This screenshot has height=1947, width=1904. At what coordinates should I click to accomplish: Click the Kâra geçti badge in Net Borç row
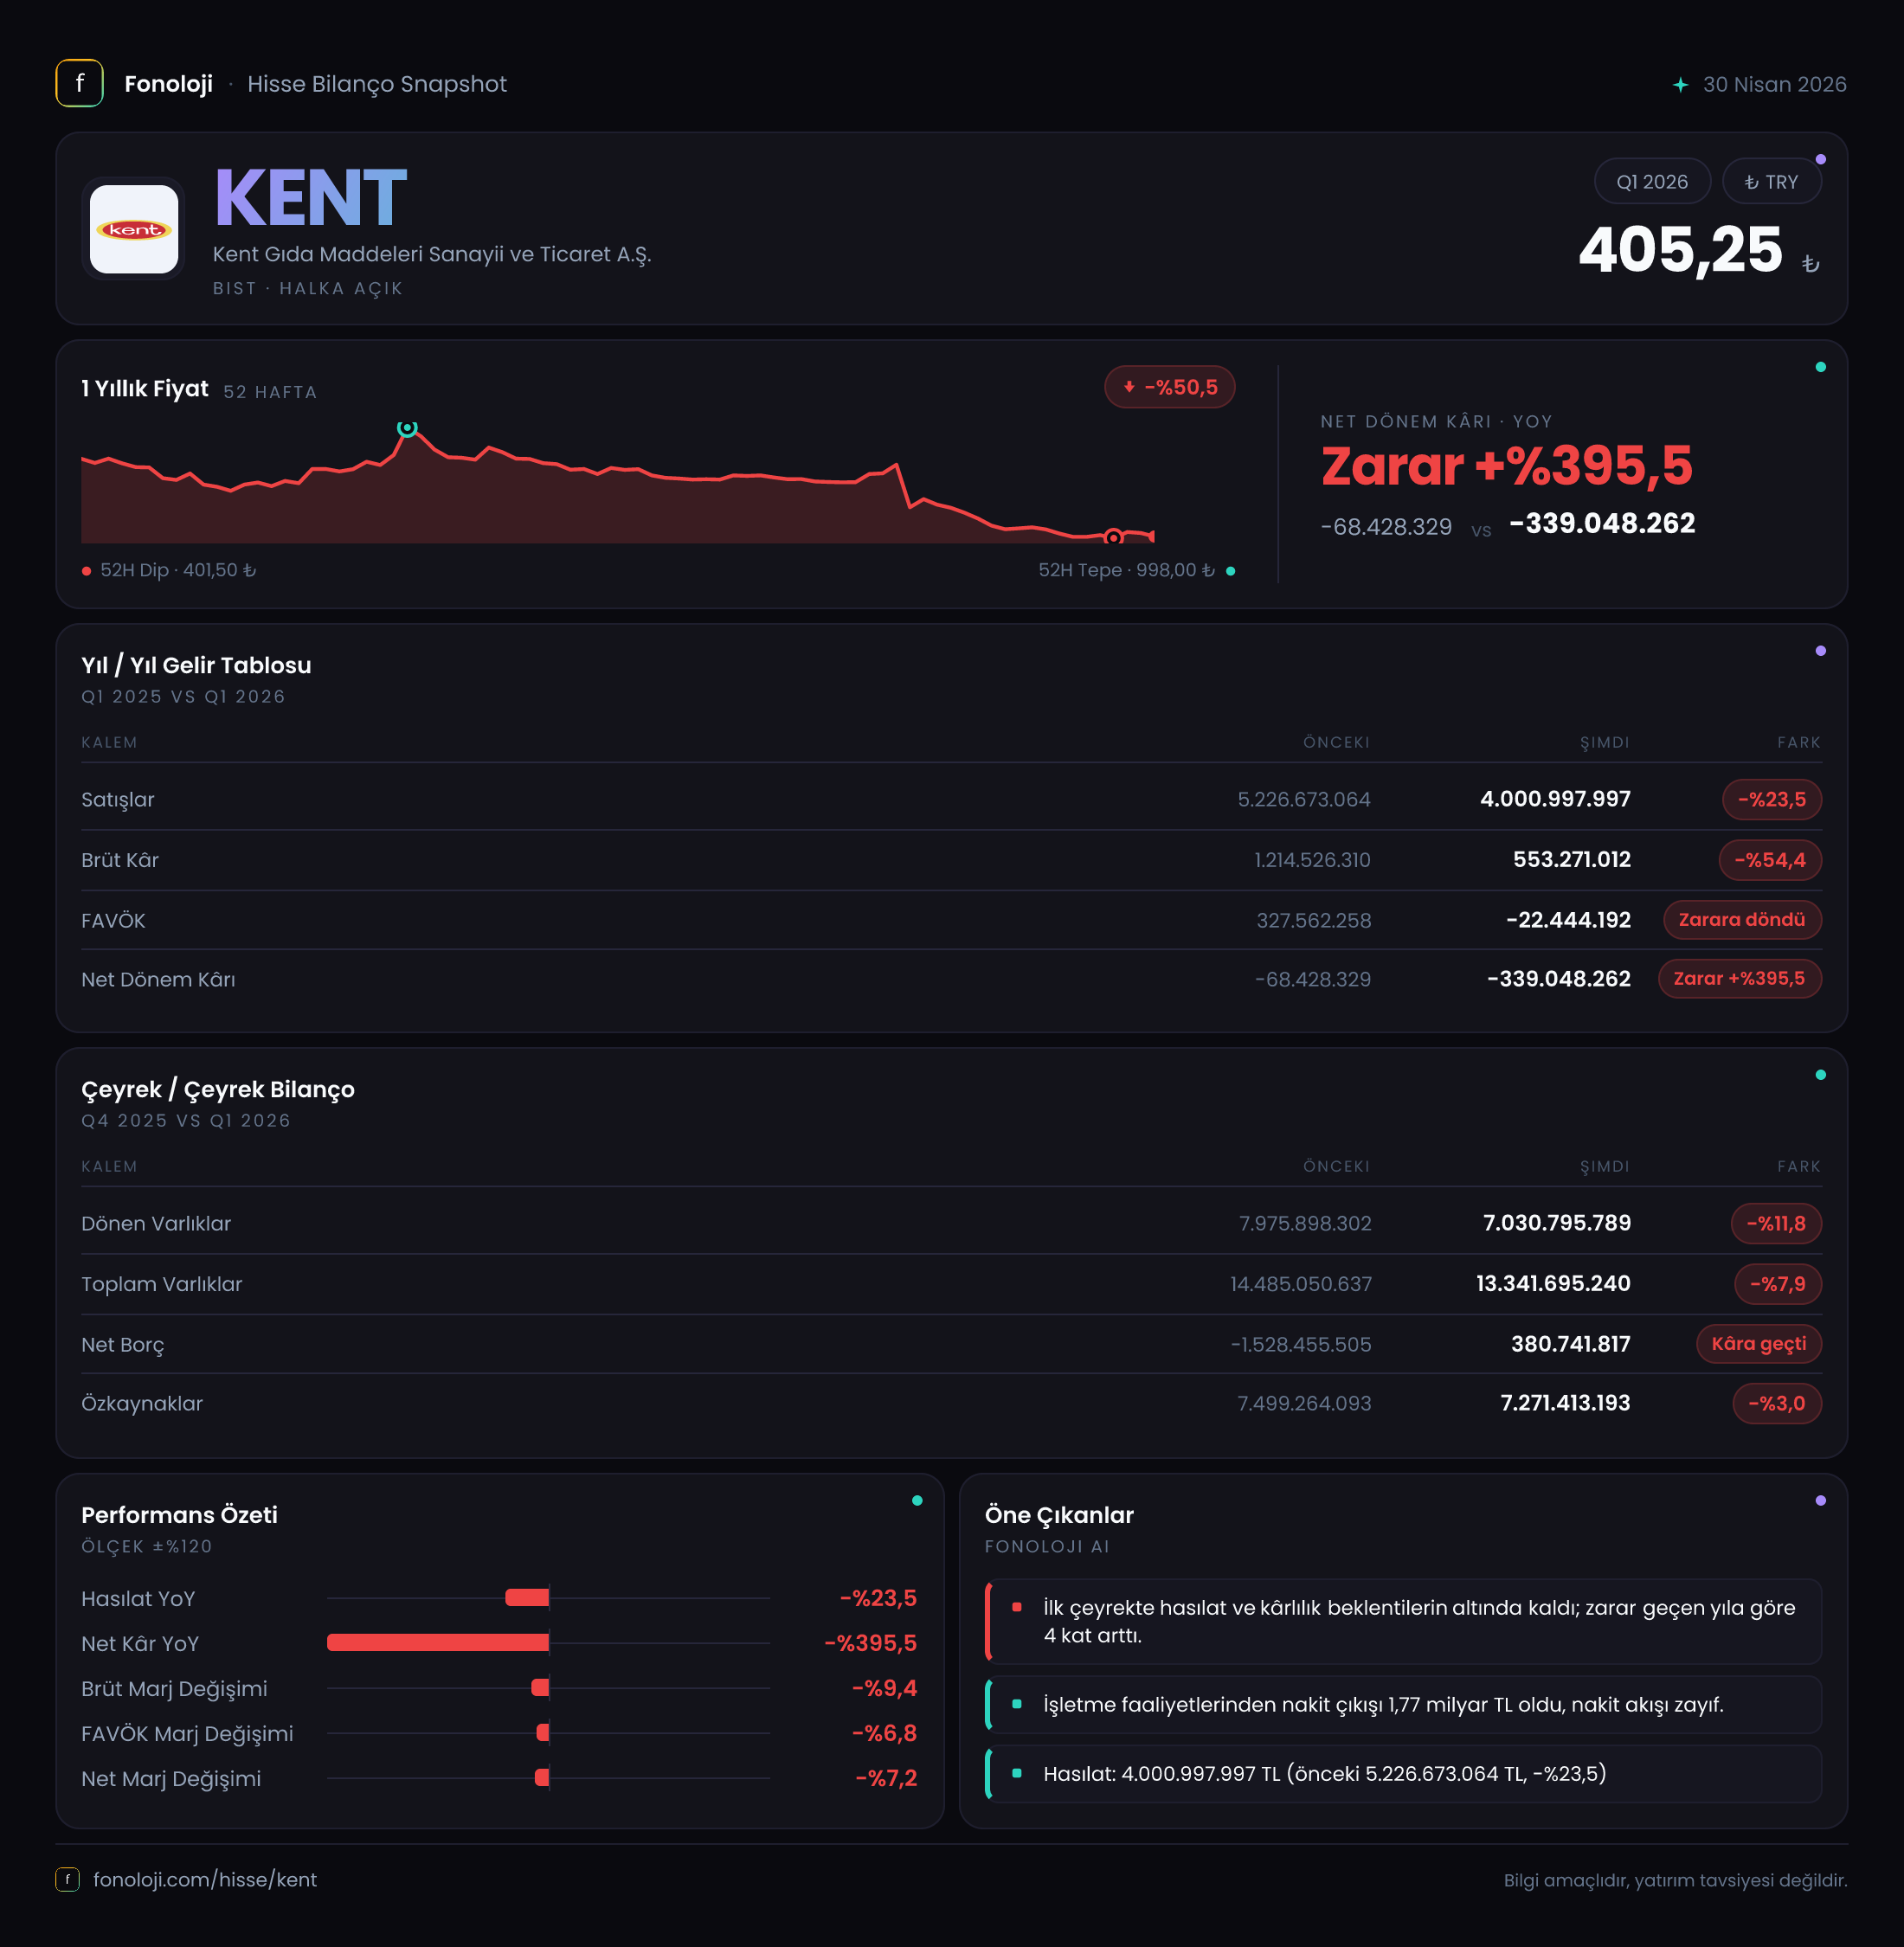coord(1758,1344)
